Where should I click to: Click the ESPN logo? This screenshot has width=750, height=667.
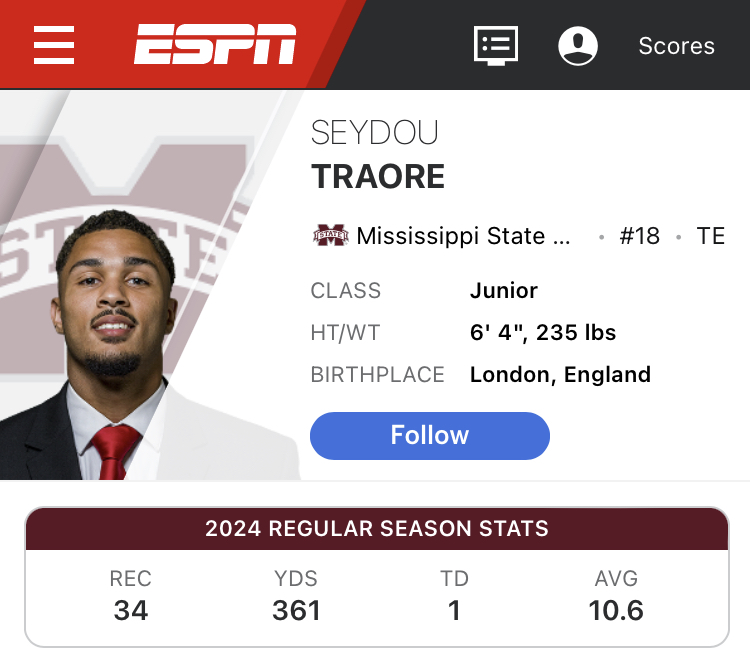tap(215, 44)
